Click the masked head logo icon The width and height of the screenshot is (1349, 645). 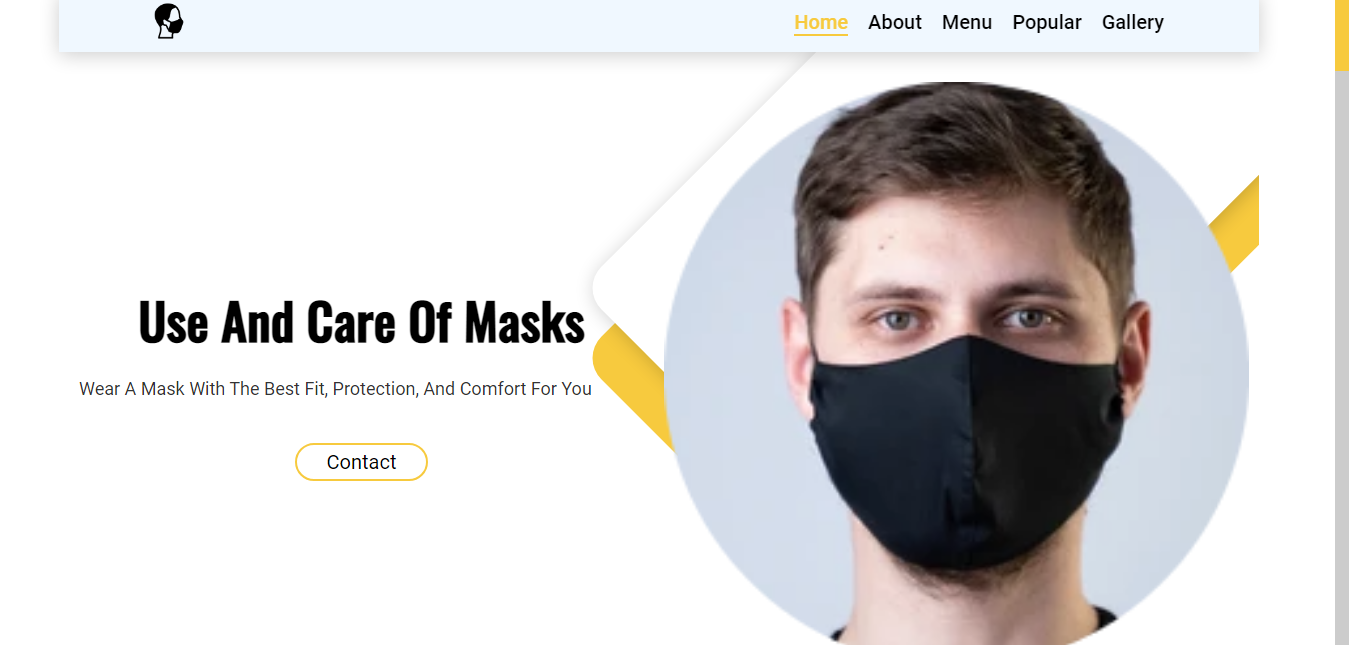169,21
